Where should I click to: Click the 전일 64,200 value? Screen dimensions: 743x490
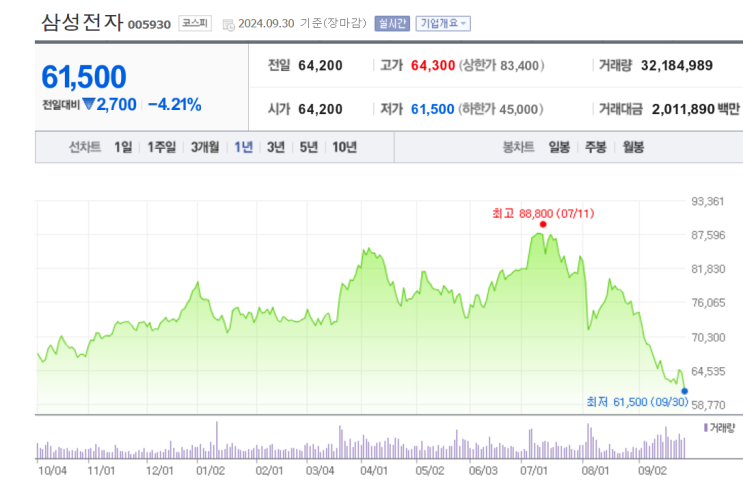pyautogui.click(x=320, y=65)
